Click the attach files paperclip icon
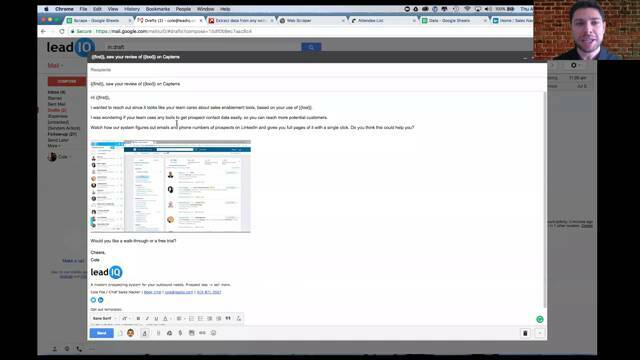 158,333
